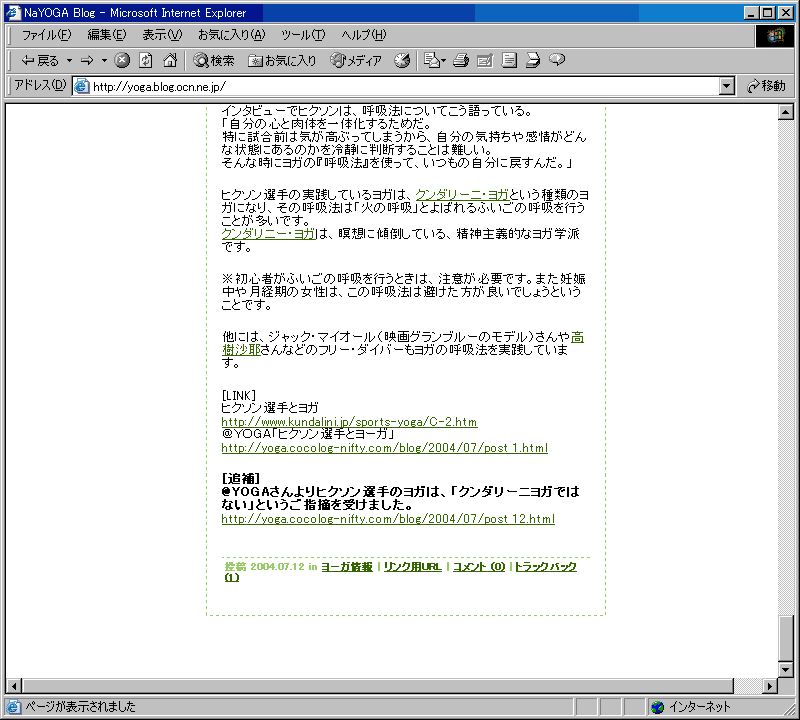The height and width of the screenshot is (720, 800).
Task: Open kundalini.jp sports-yoga C-2.htm link
Action: [x=349, y=422]
